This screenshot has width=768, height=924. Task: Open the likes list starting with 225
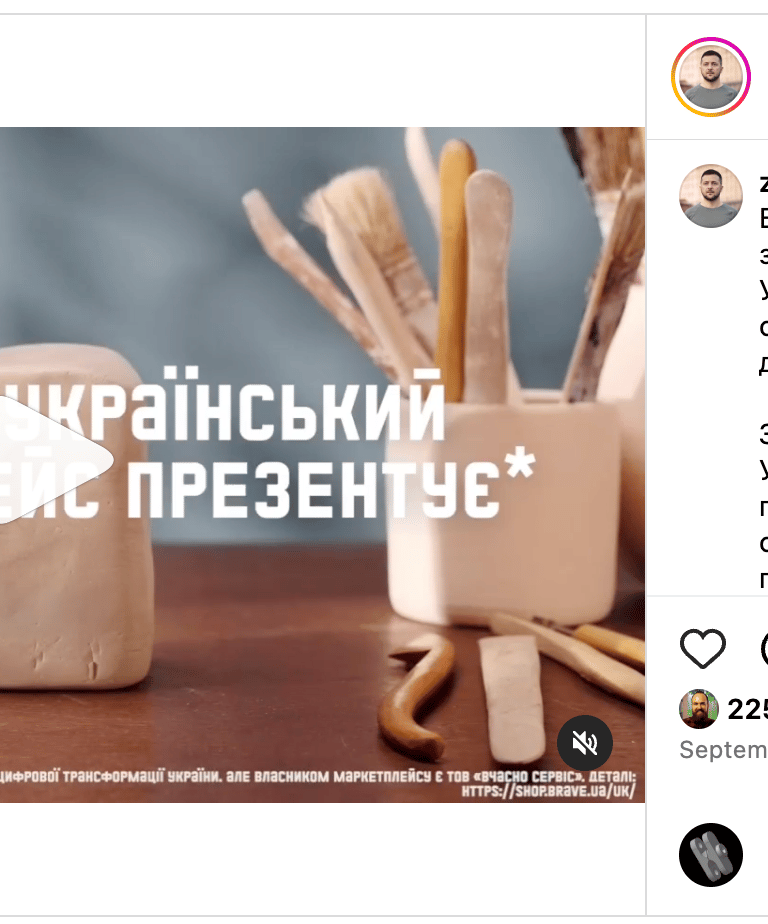coord(747,710)
